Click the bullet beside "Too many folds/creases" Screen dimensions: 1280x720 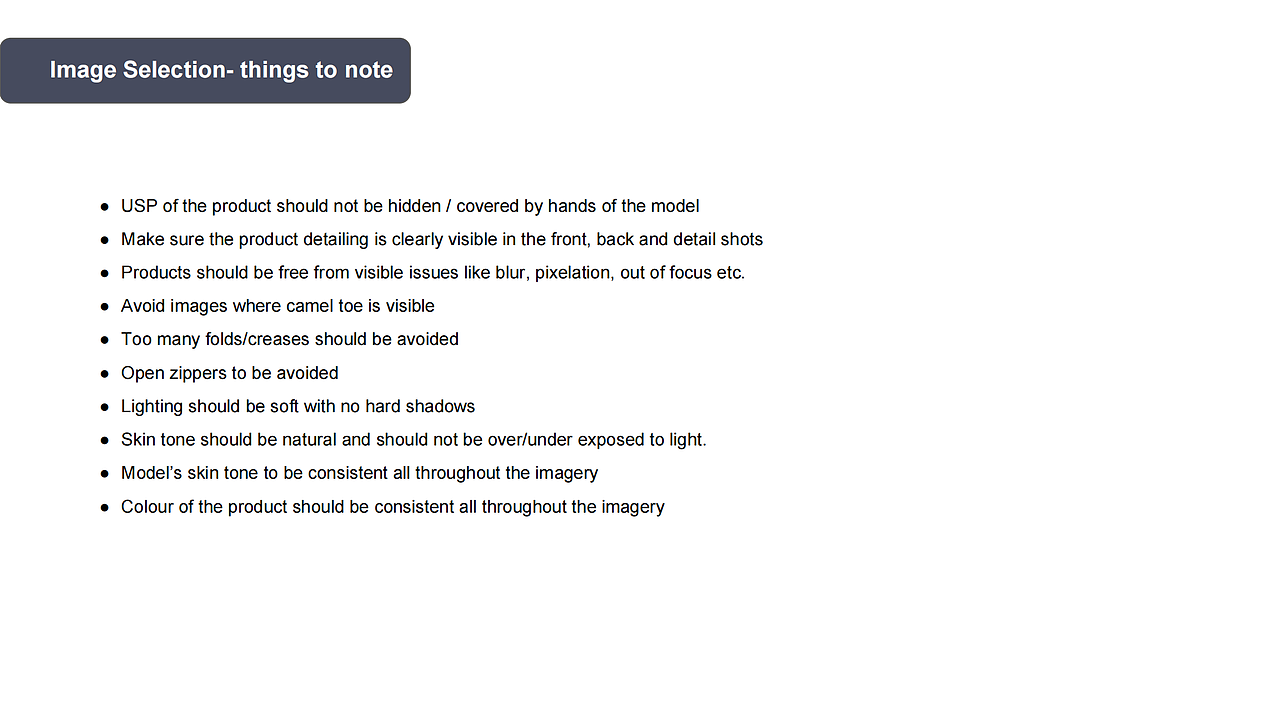(105, 340)
